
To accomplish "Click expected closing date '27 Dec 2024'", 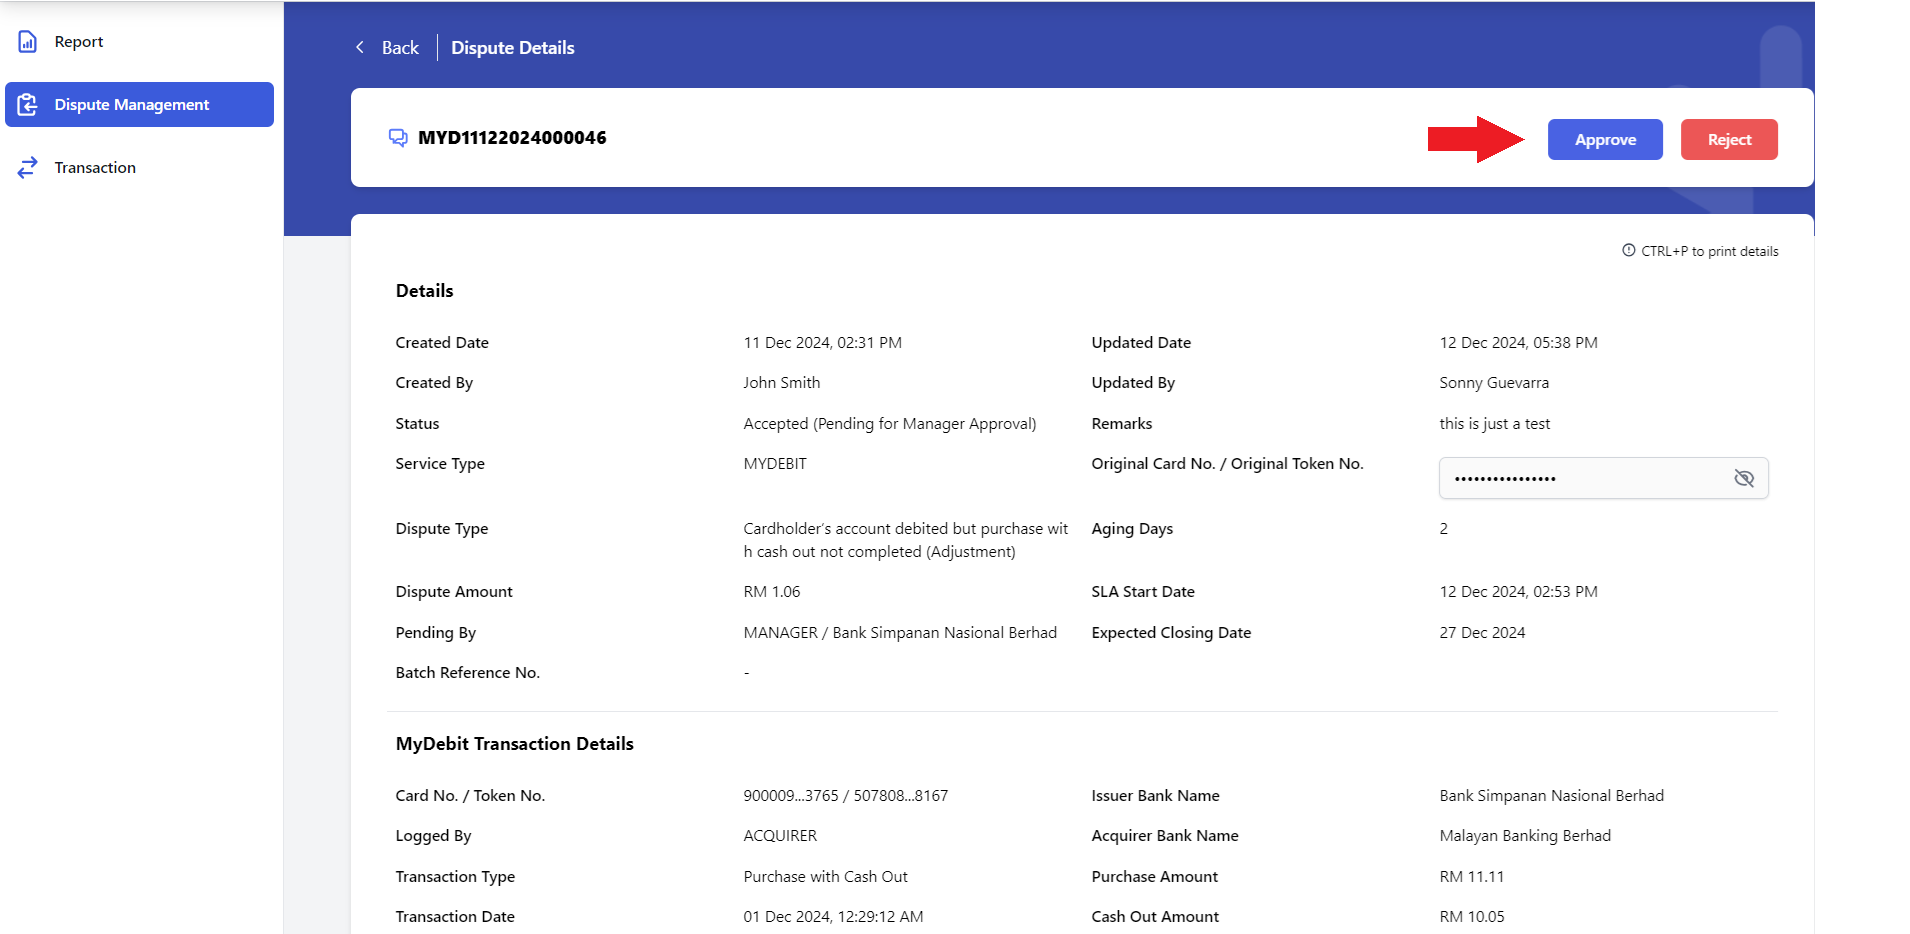I will click(x=1482, y=633).
